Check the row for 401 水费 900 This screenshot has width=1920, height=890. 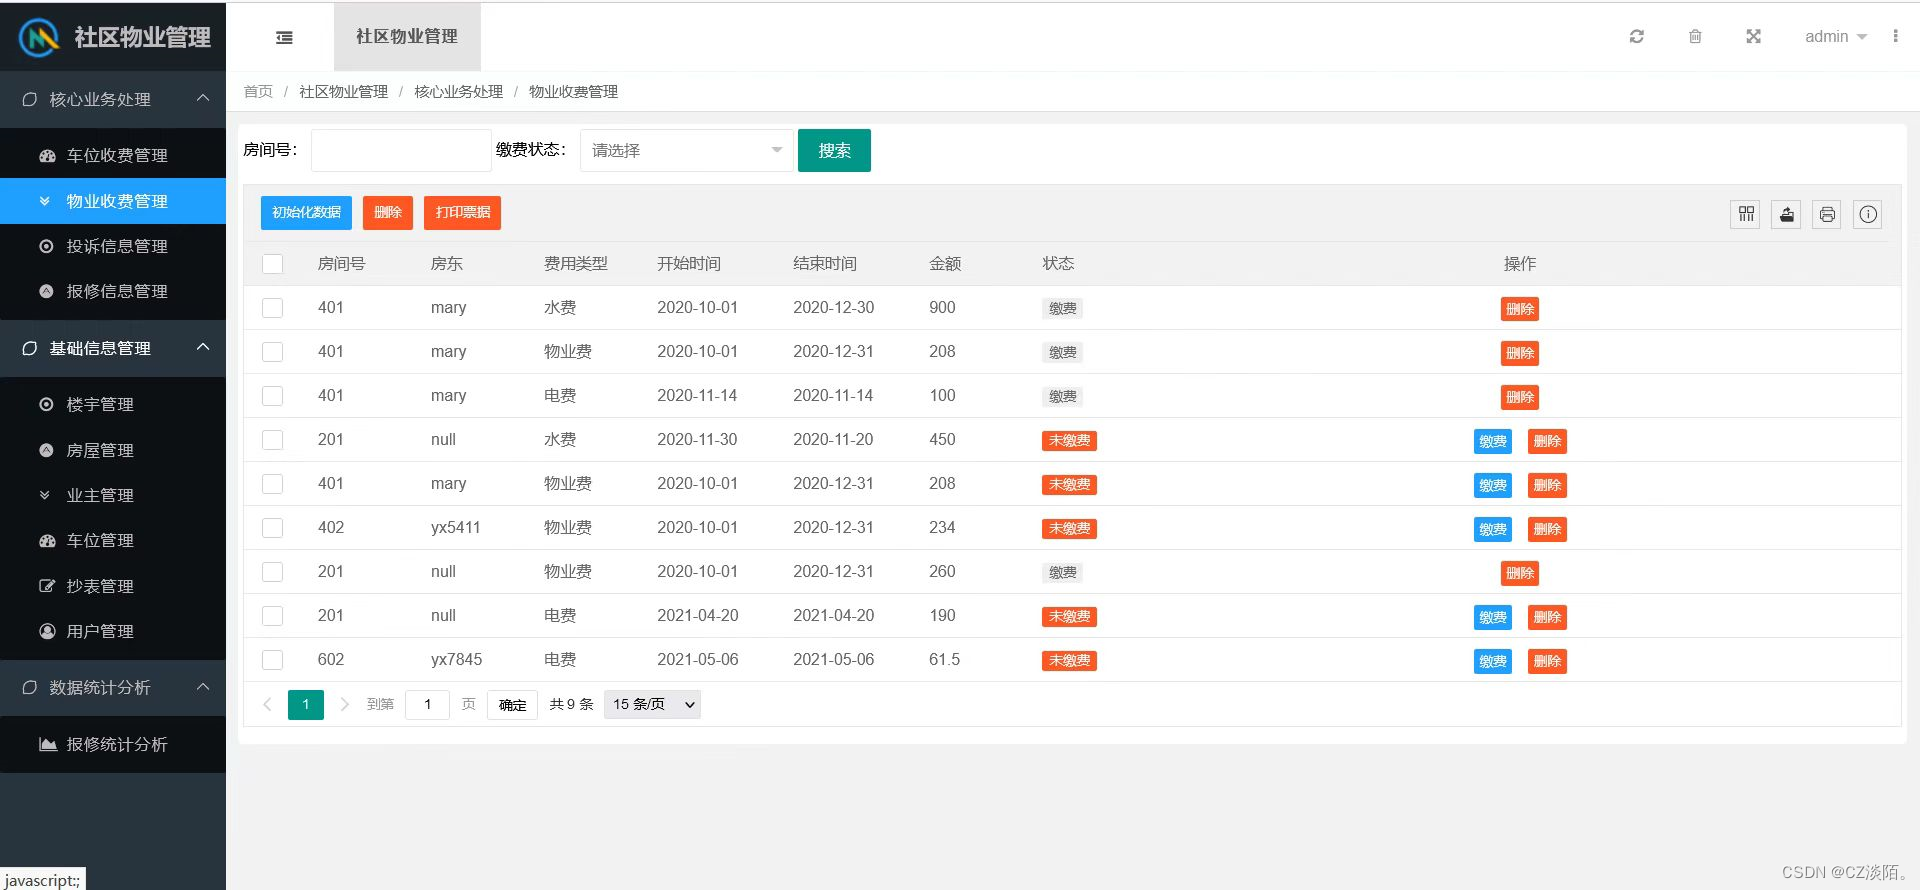click(272, 308)
